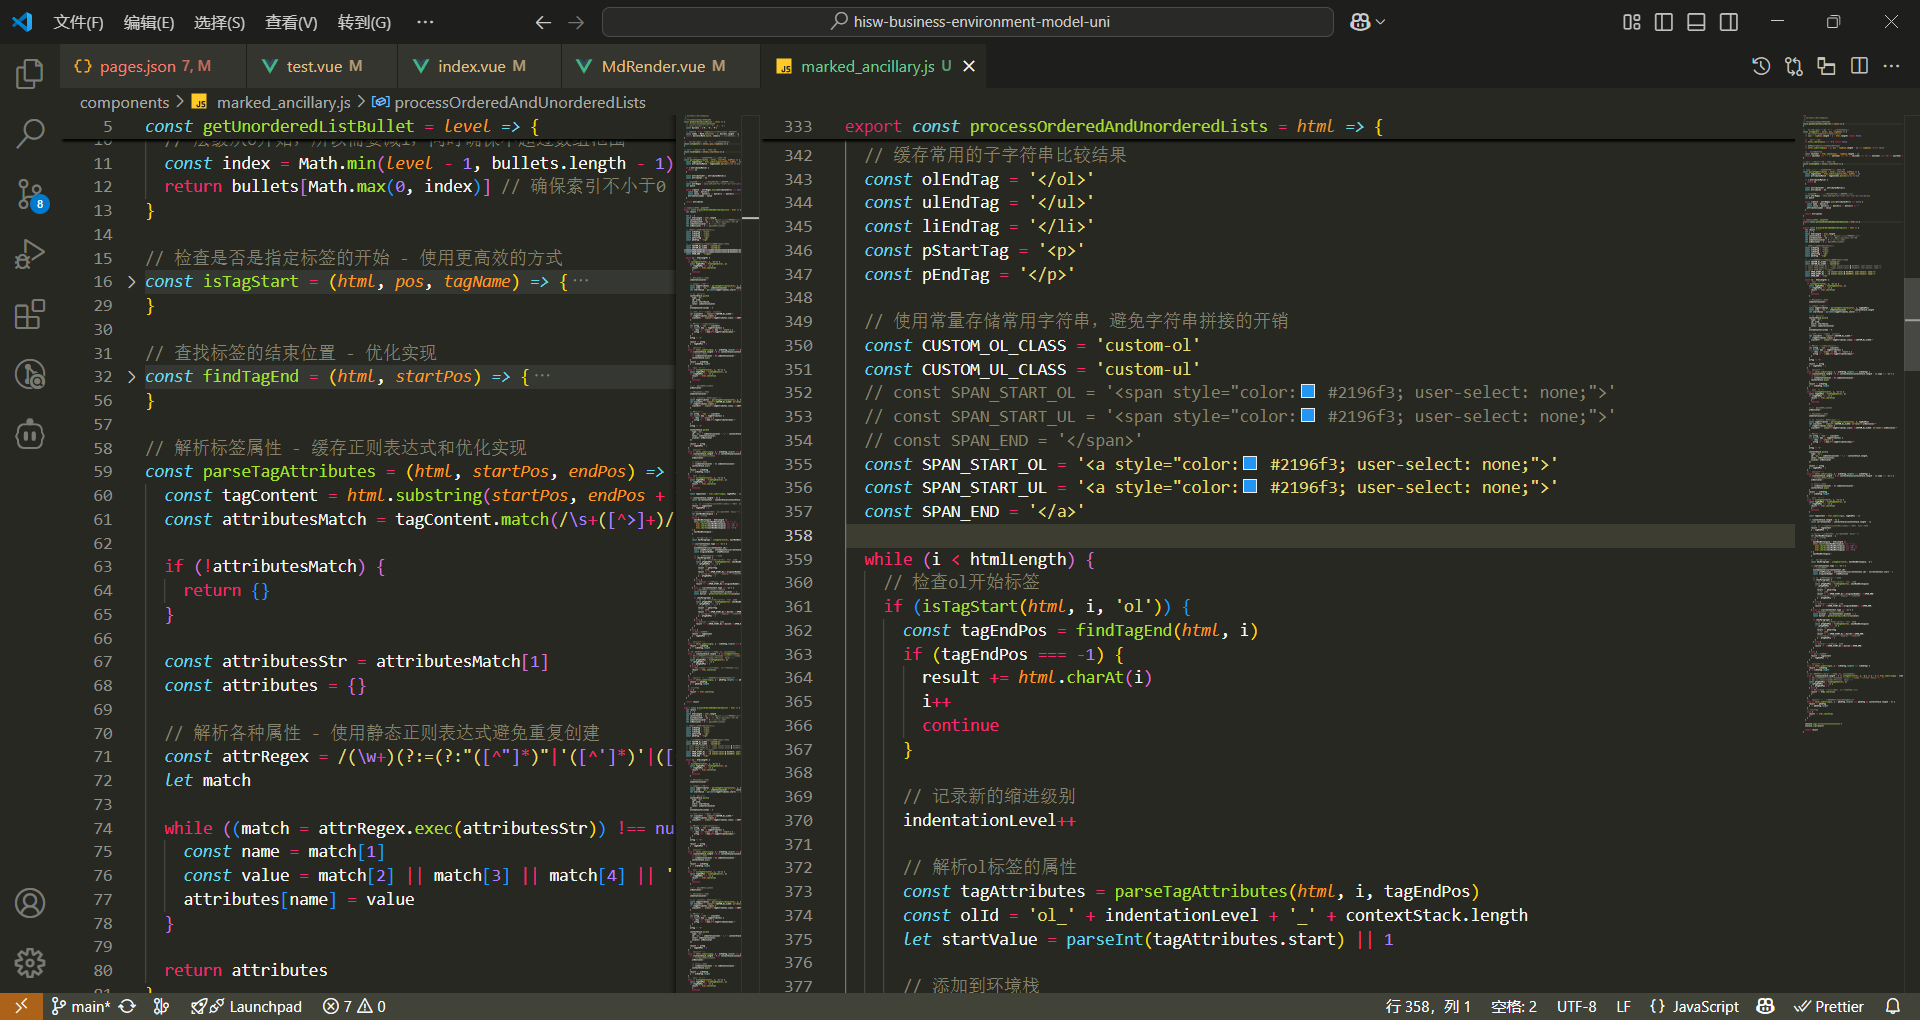Open the Explorer view in activity bar
The width and height of the screenshot is (1920, 1020).
(30, 74)
